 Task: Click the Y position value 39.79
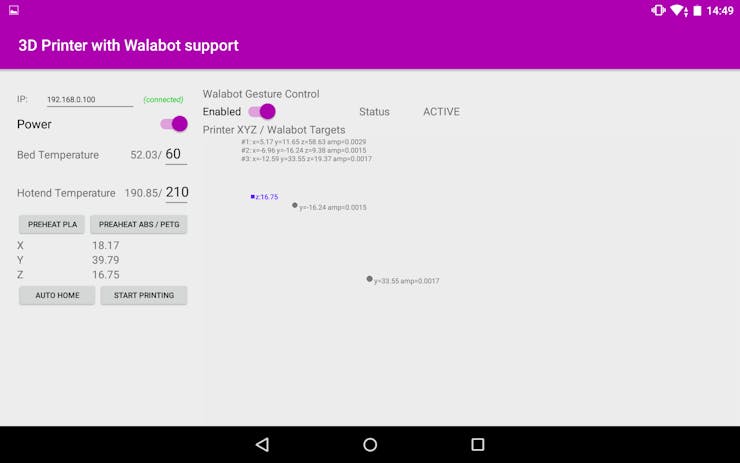click(106, 260)
